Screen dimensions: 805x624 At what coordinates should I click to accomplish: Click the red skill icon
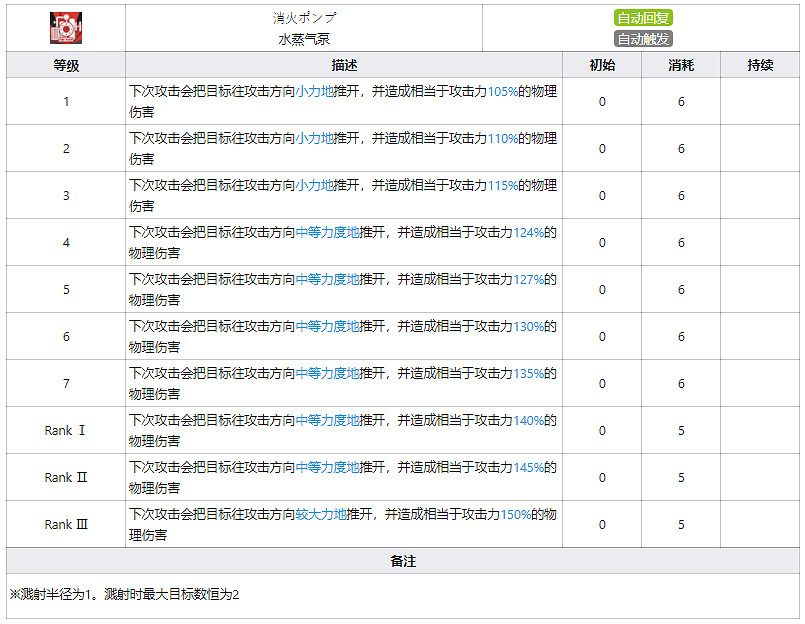66,28
